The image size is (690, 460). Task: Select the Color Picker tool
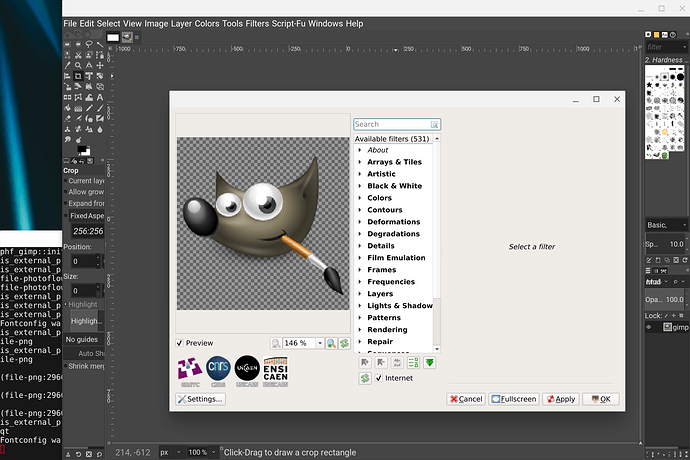[67, 65]
